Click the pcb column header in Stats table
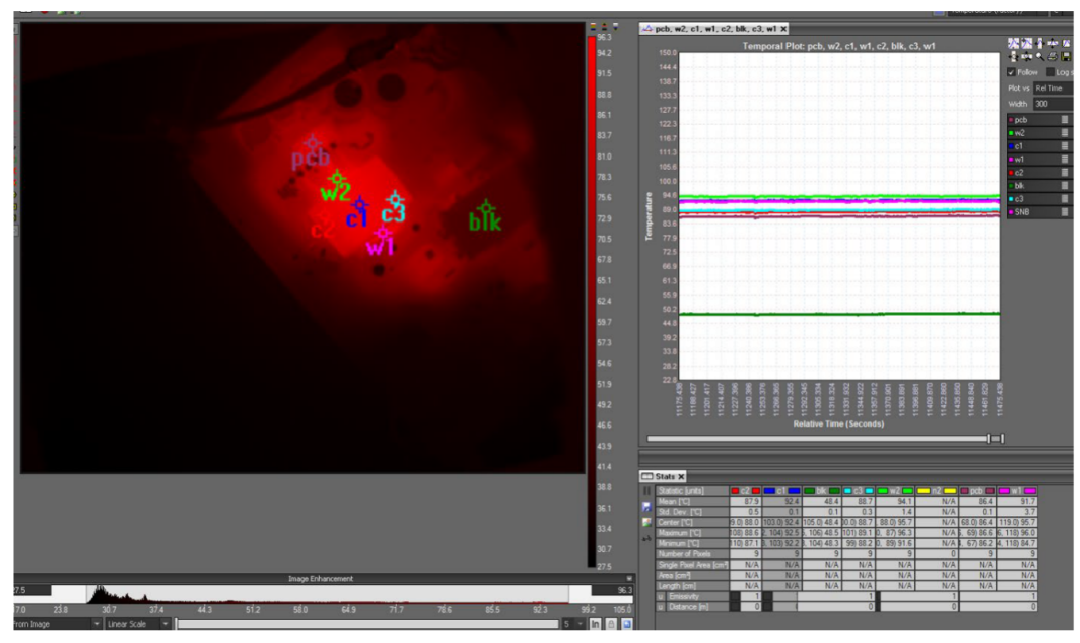Viewport: 1080px width, 643px height. (x=976, y=491)
